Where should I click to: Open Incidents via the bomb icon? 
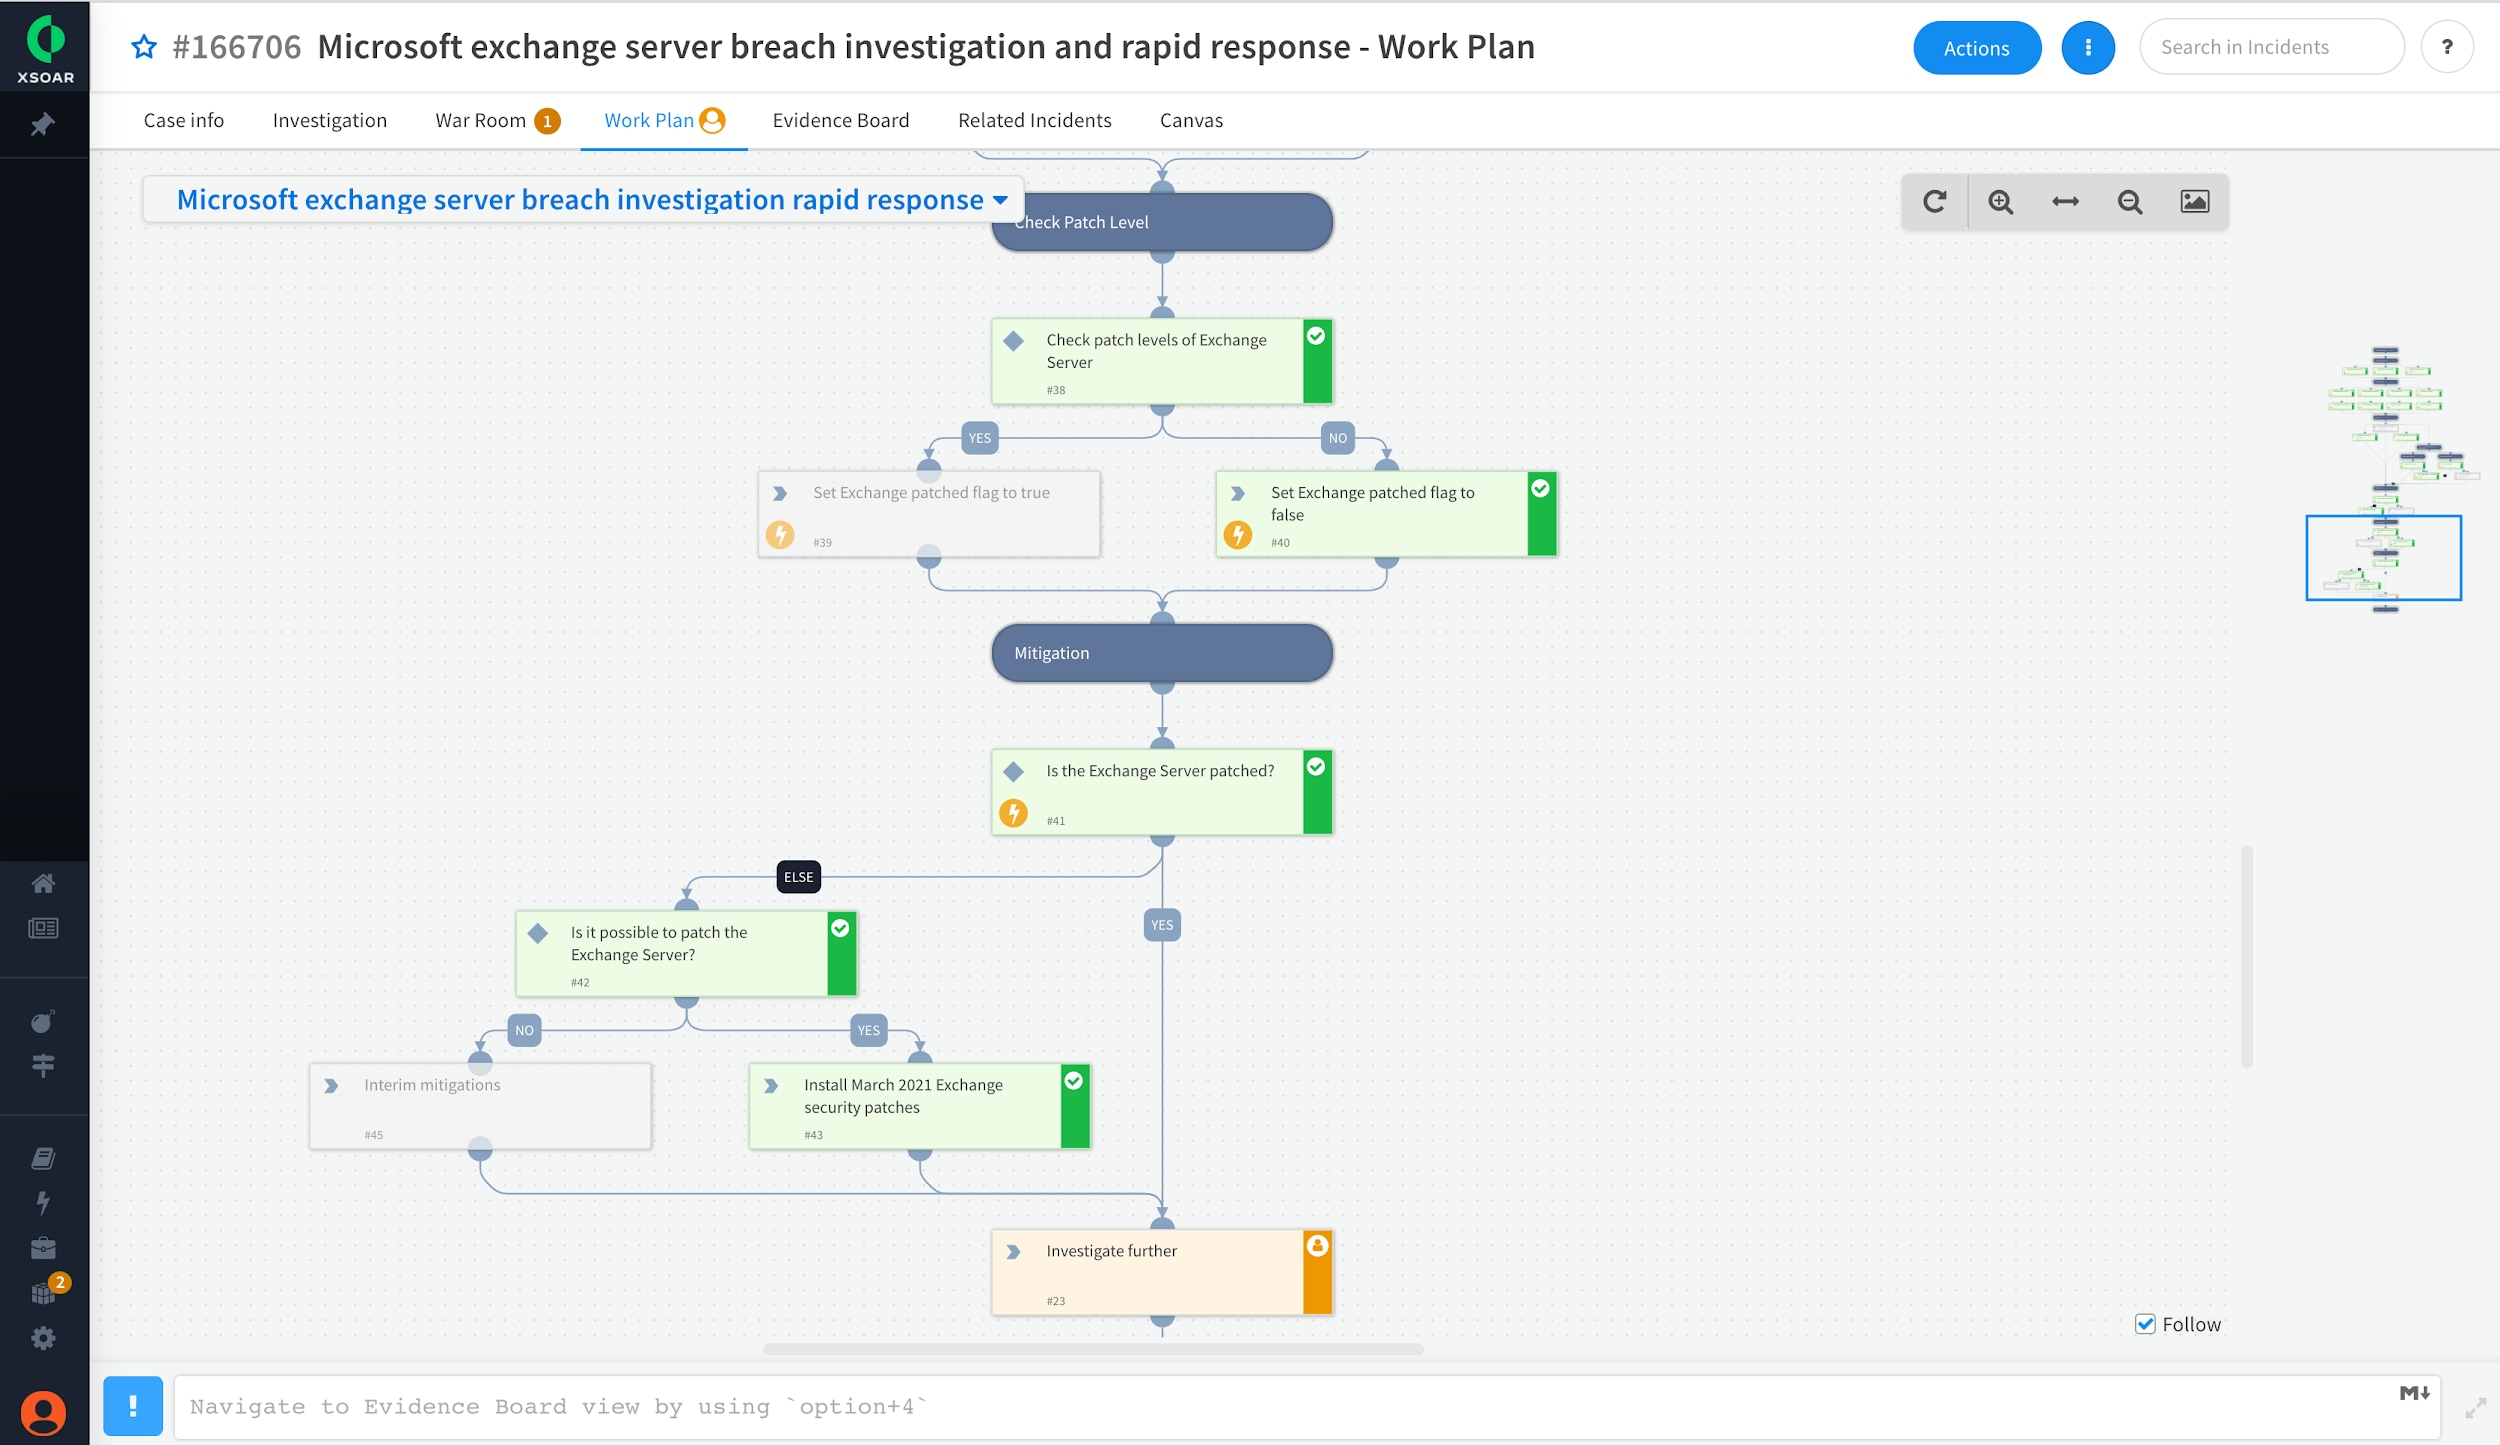pos(42,1021)
